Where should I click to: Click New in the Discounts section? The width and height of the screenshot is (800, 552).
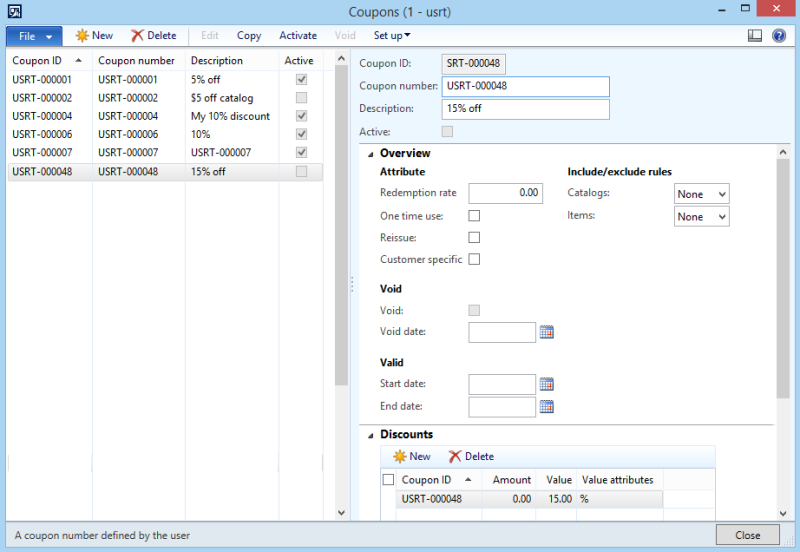[x=400, y=456]
